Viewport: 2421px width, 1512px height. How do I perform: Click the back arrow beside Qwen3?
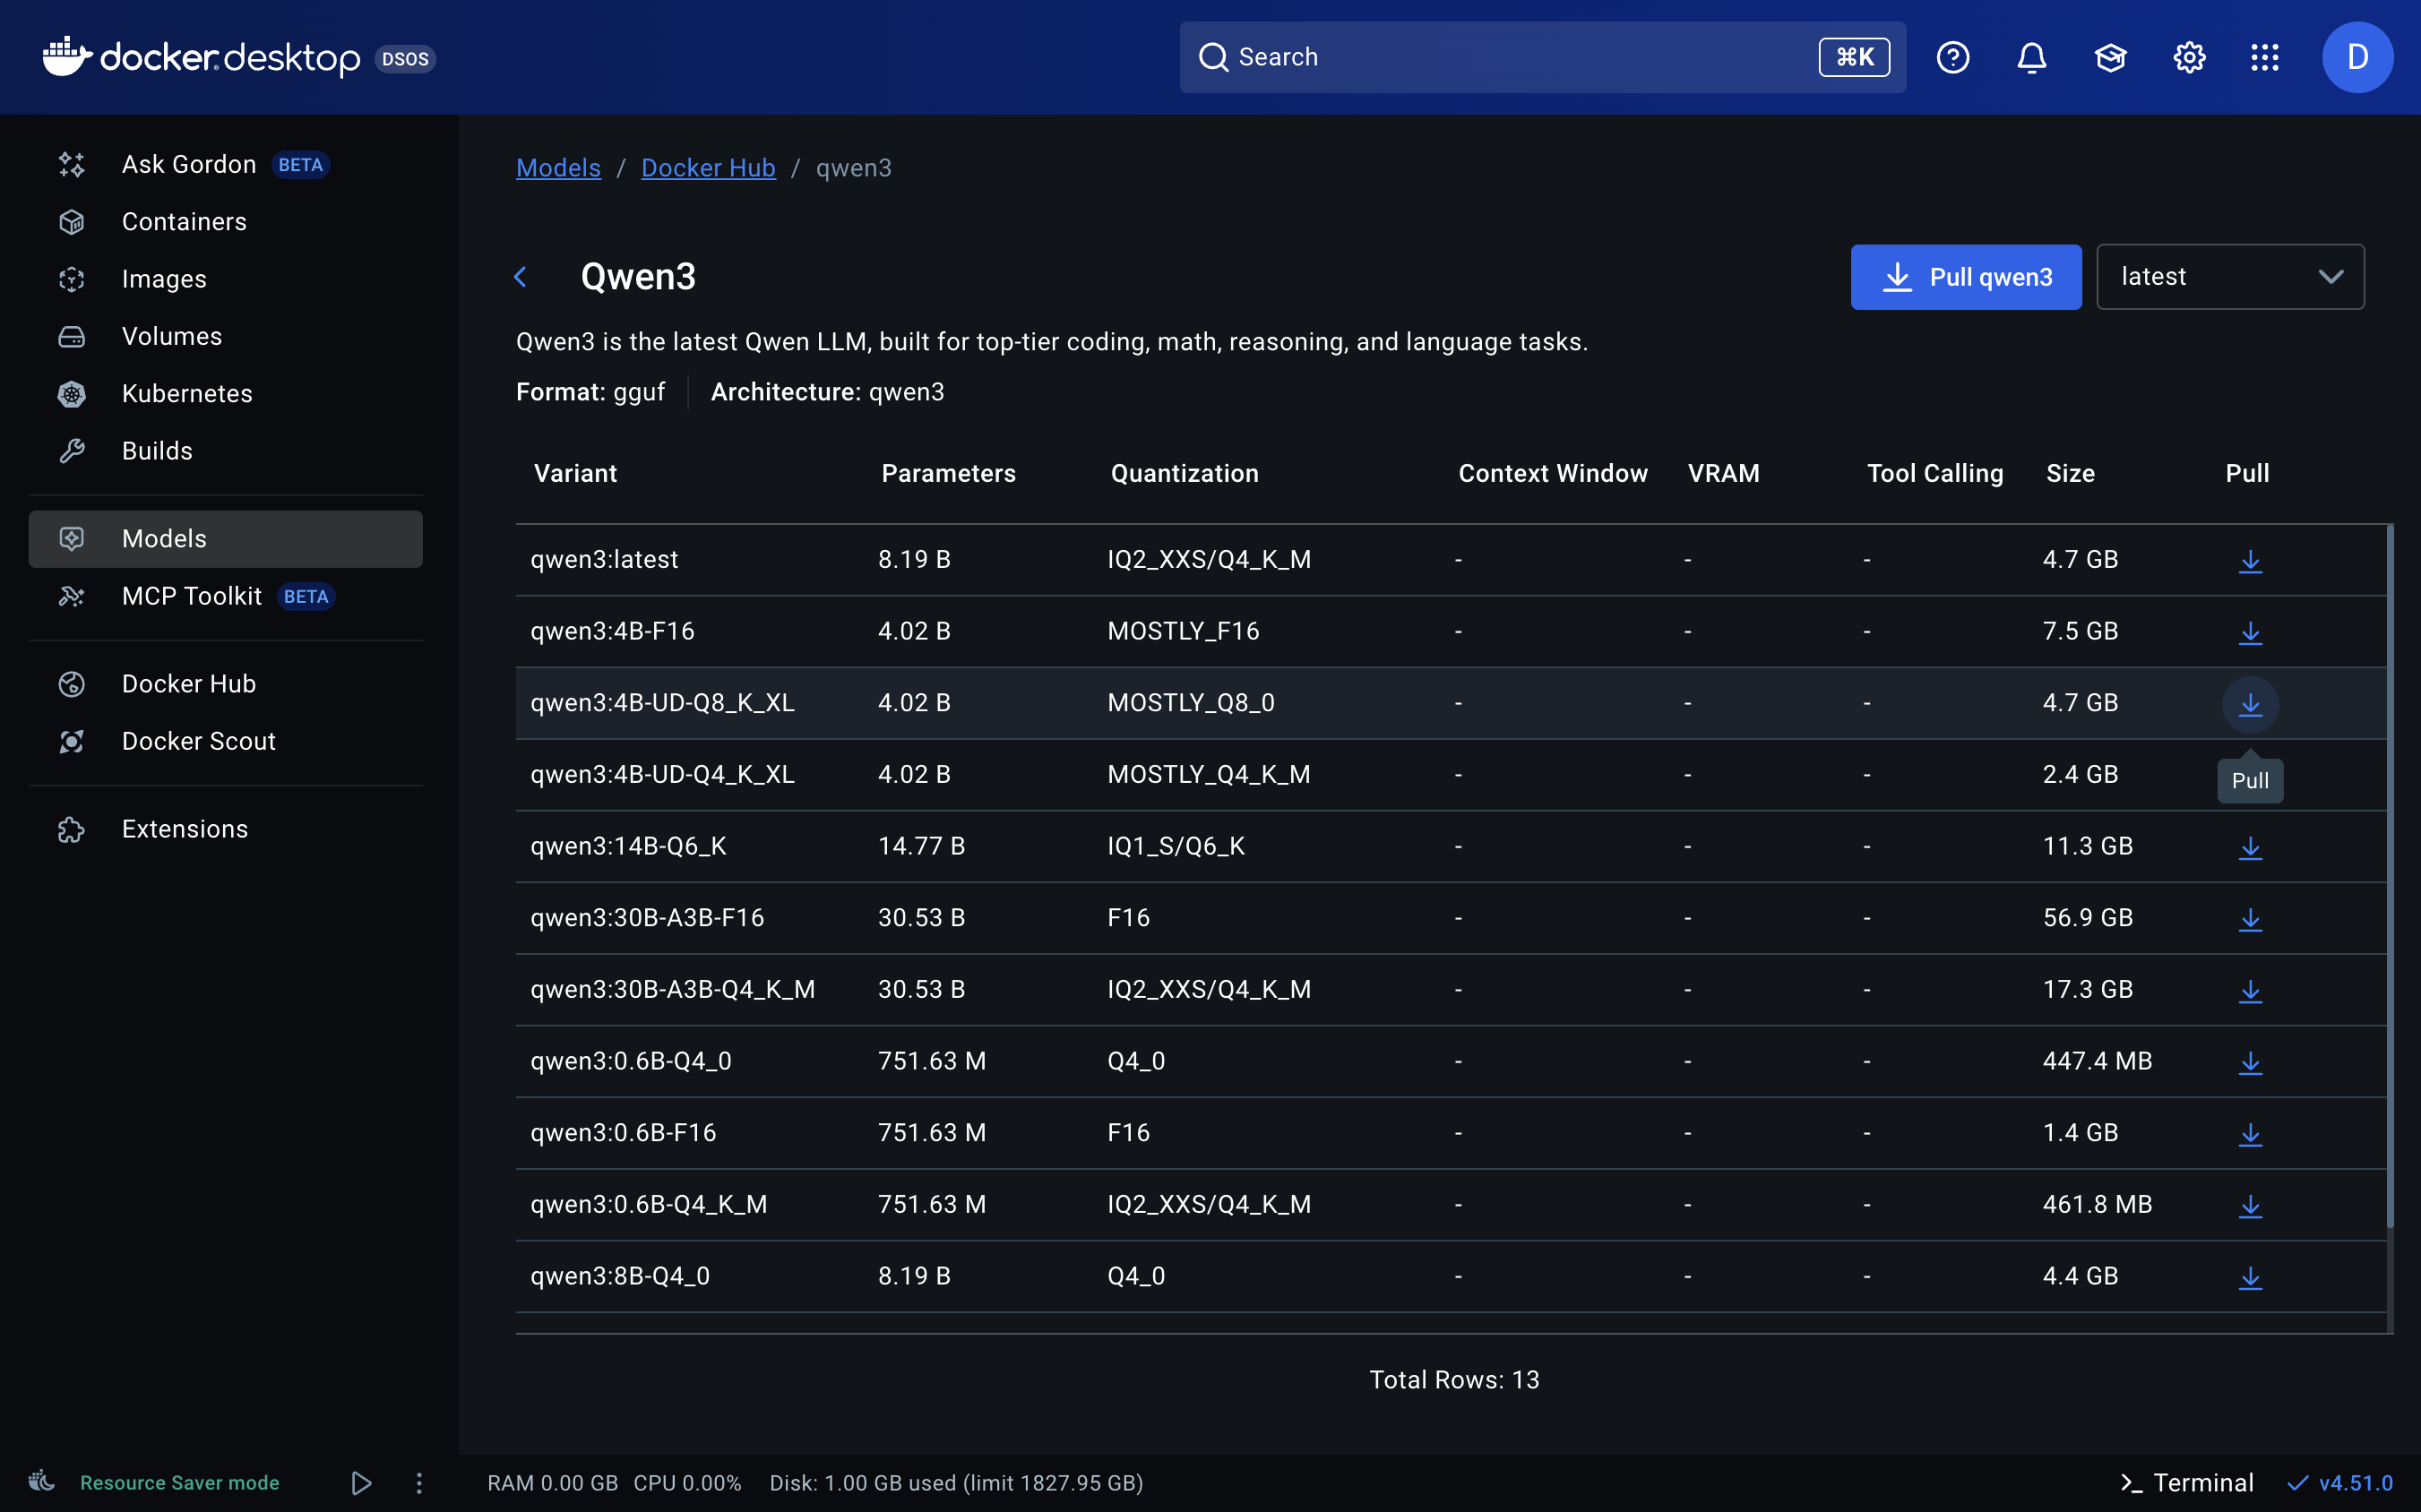point(521,277)
